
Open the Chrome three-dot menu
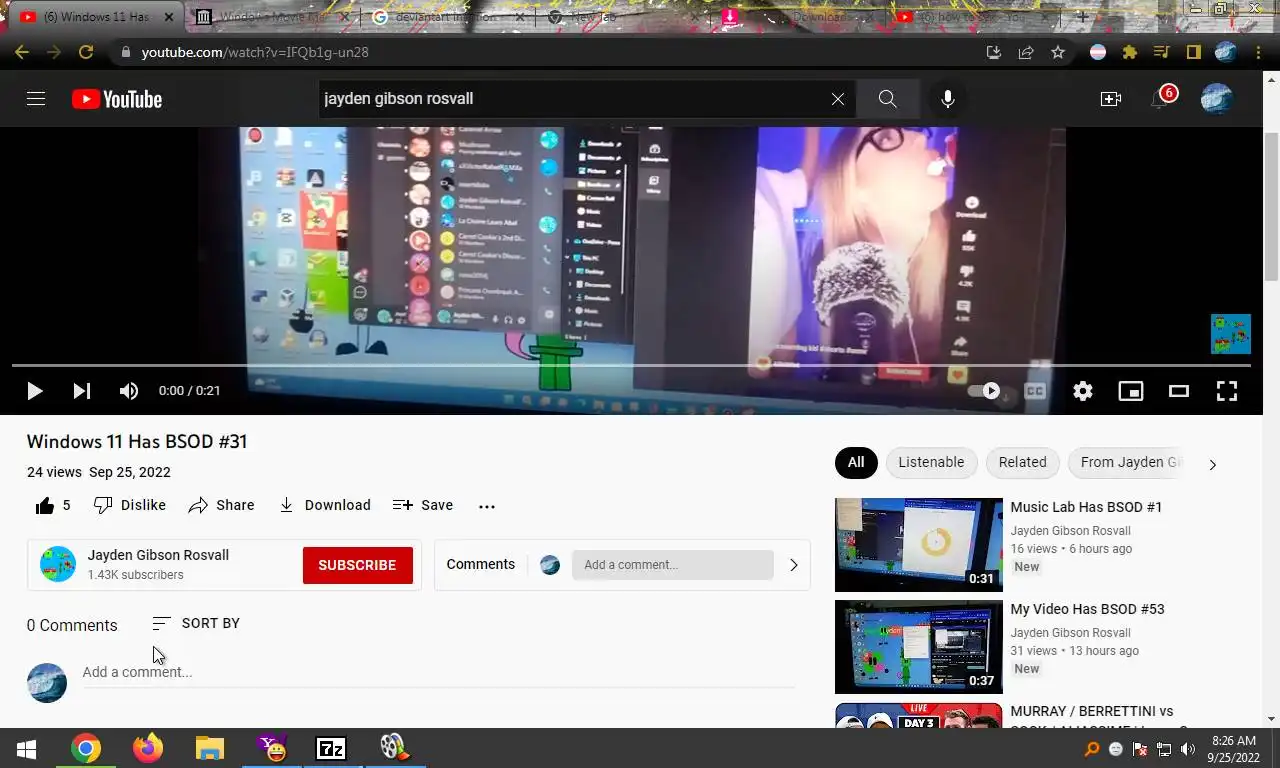click(1258, 52)
